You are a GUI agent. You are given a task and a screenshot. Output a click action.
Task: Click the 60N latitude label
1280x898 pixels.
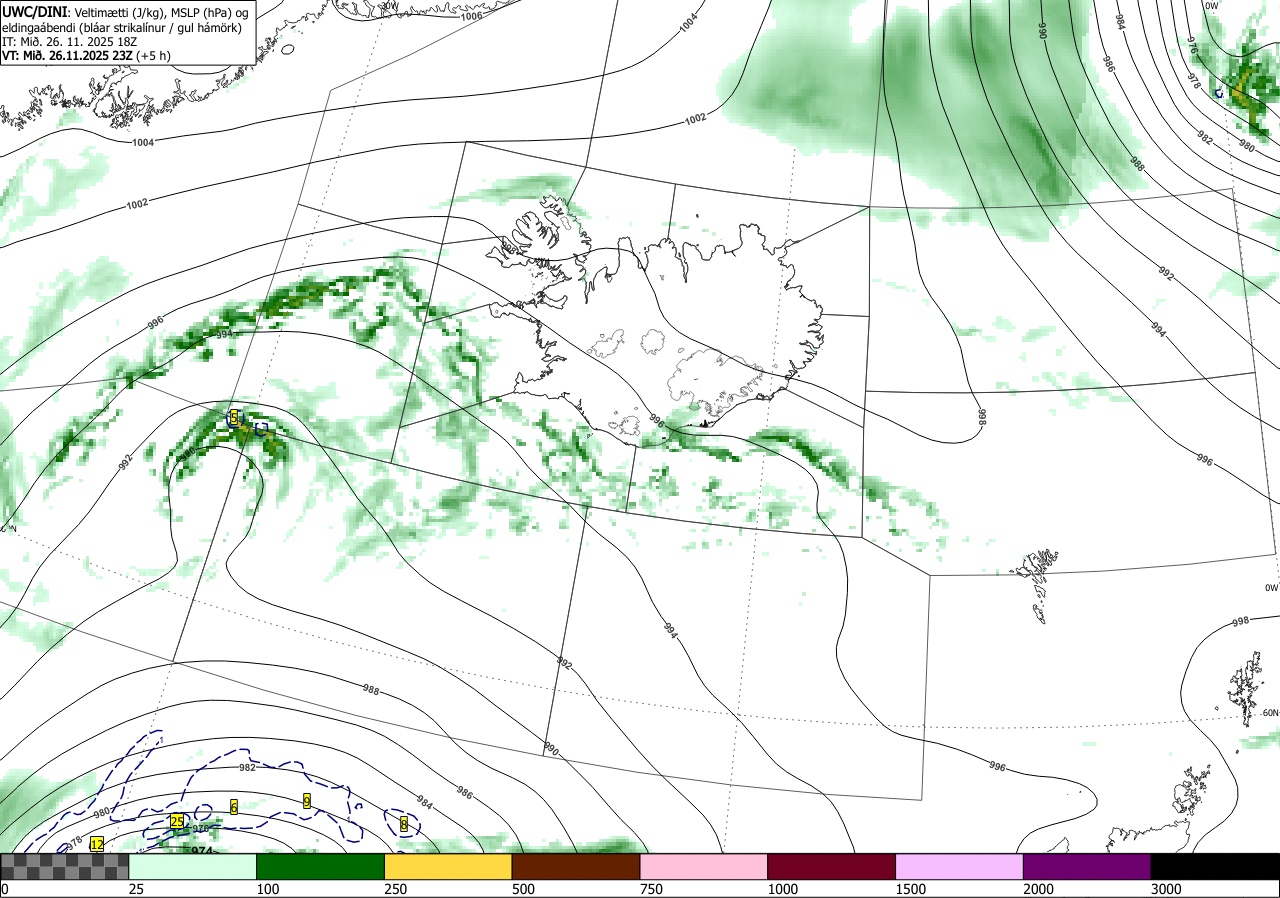(x=1270, y=713)
